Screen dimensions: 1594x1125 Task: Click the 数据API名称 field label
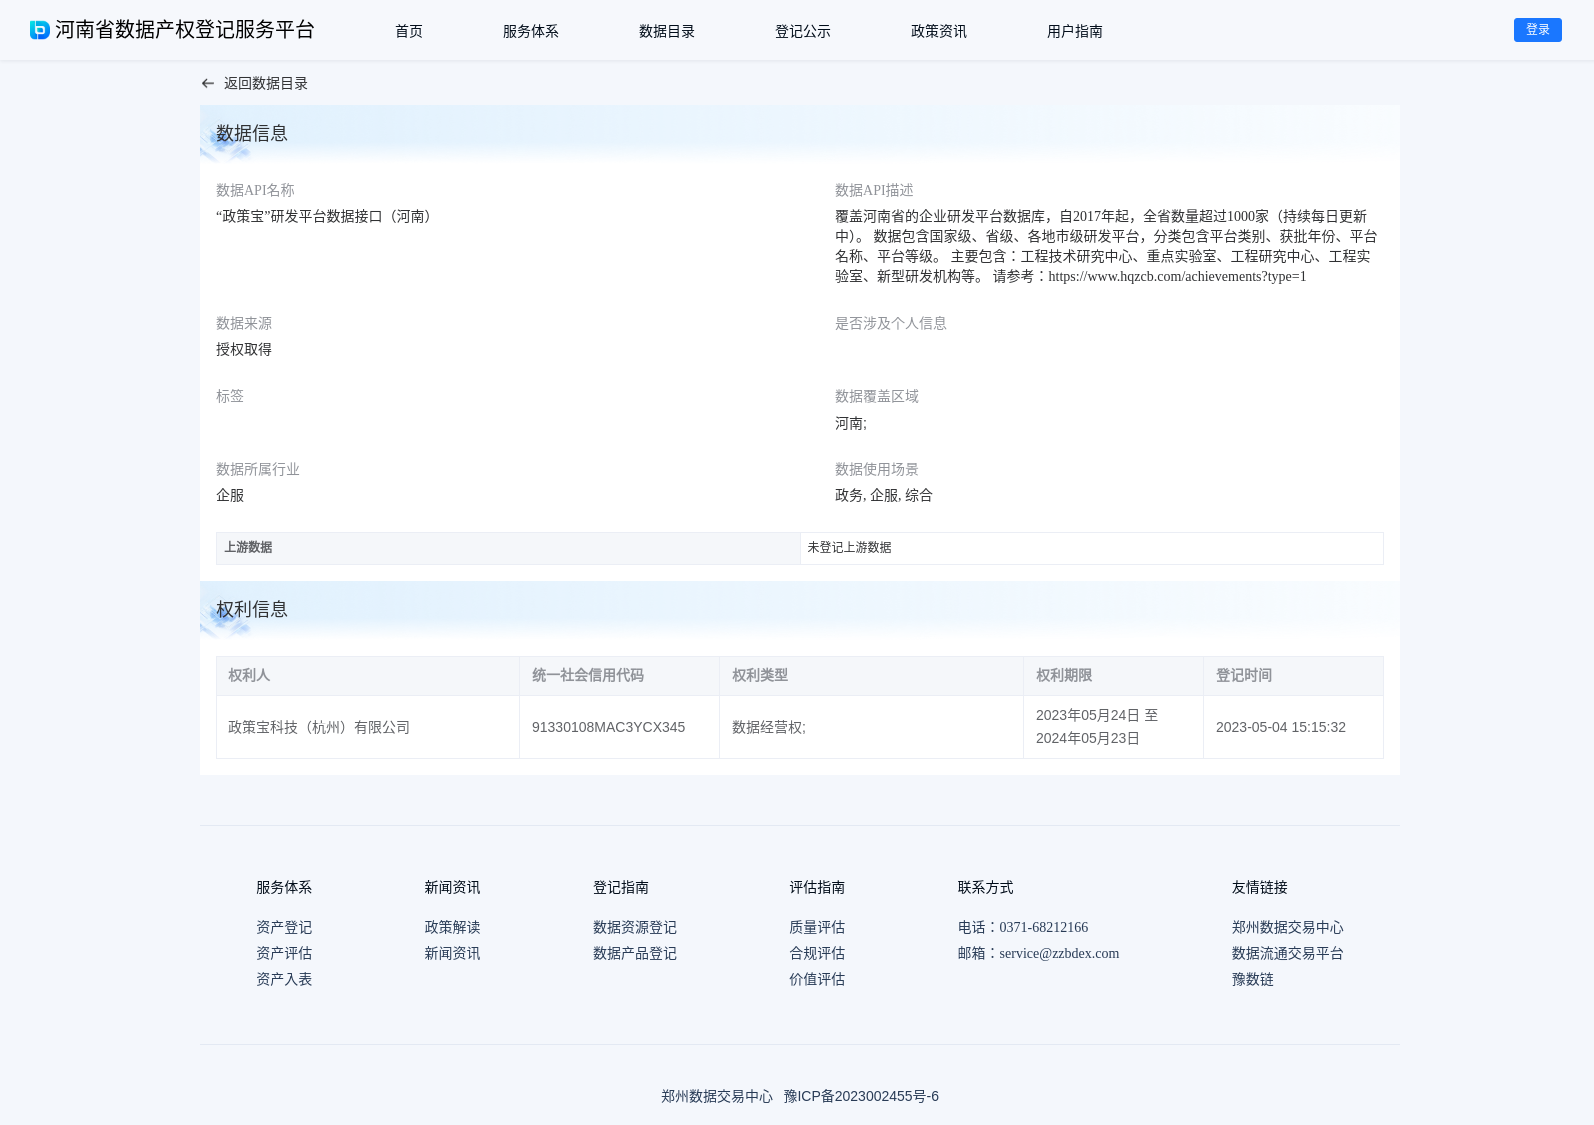point(255,191)
